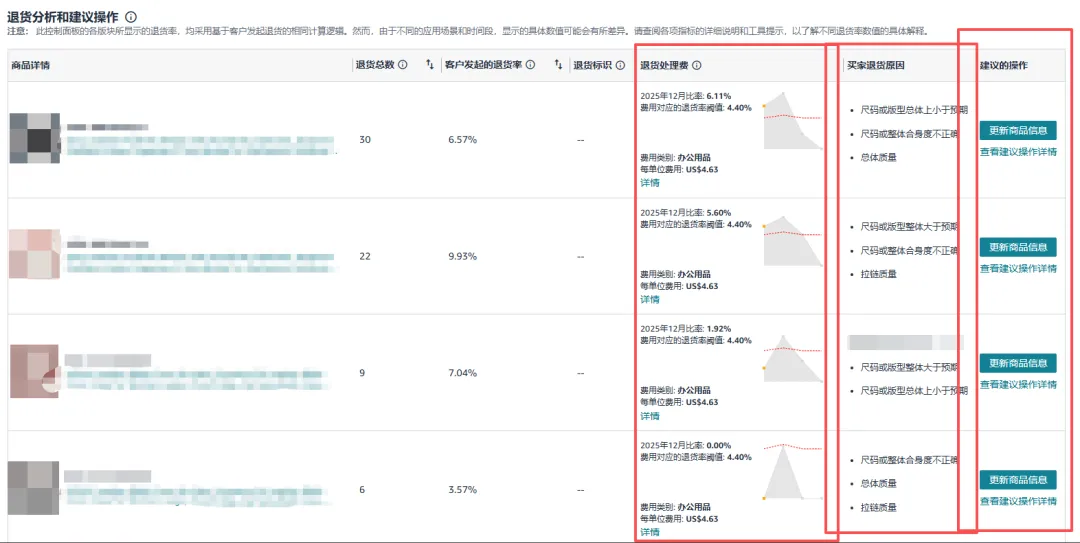
Task: Click the 7.04% return rate cell
Action: tap(462, 373)
